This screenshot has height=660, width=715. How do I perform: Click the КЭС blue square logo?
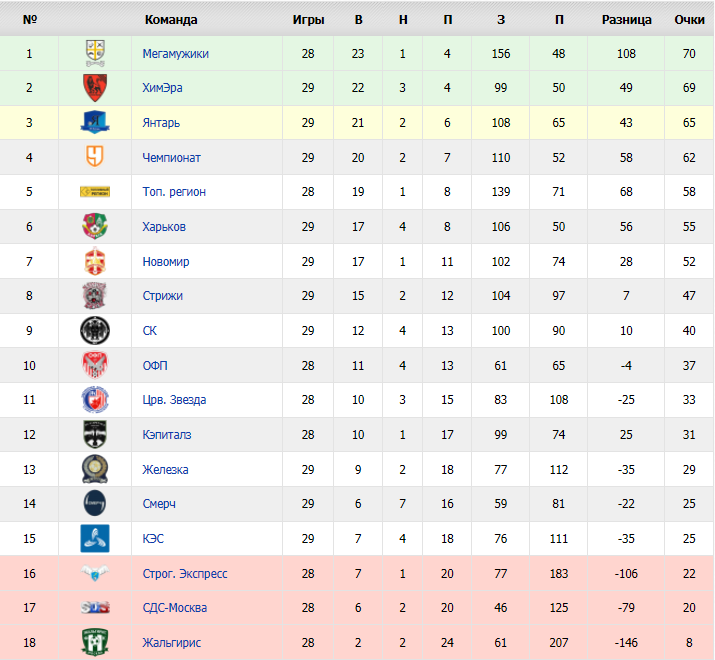[95, 538]
